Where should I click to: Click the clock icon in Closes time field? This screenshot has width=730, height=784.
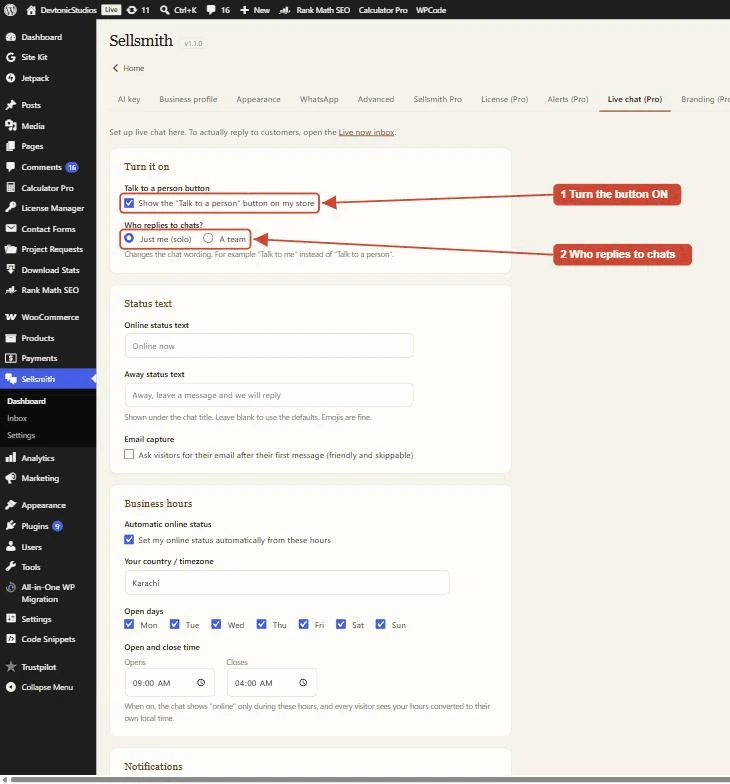pyautogui.click(x=303, y=682)
